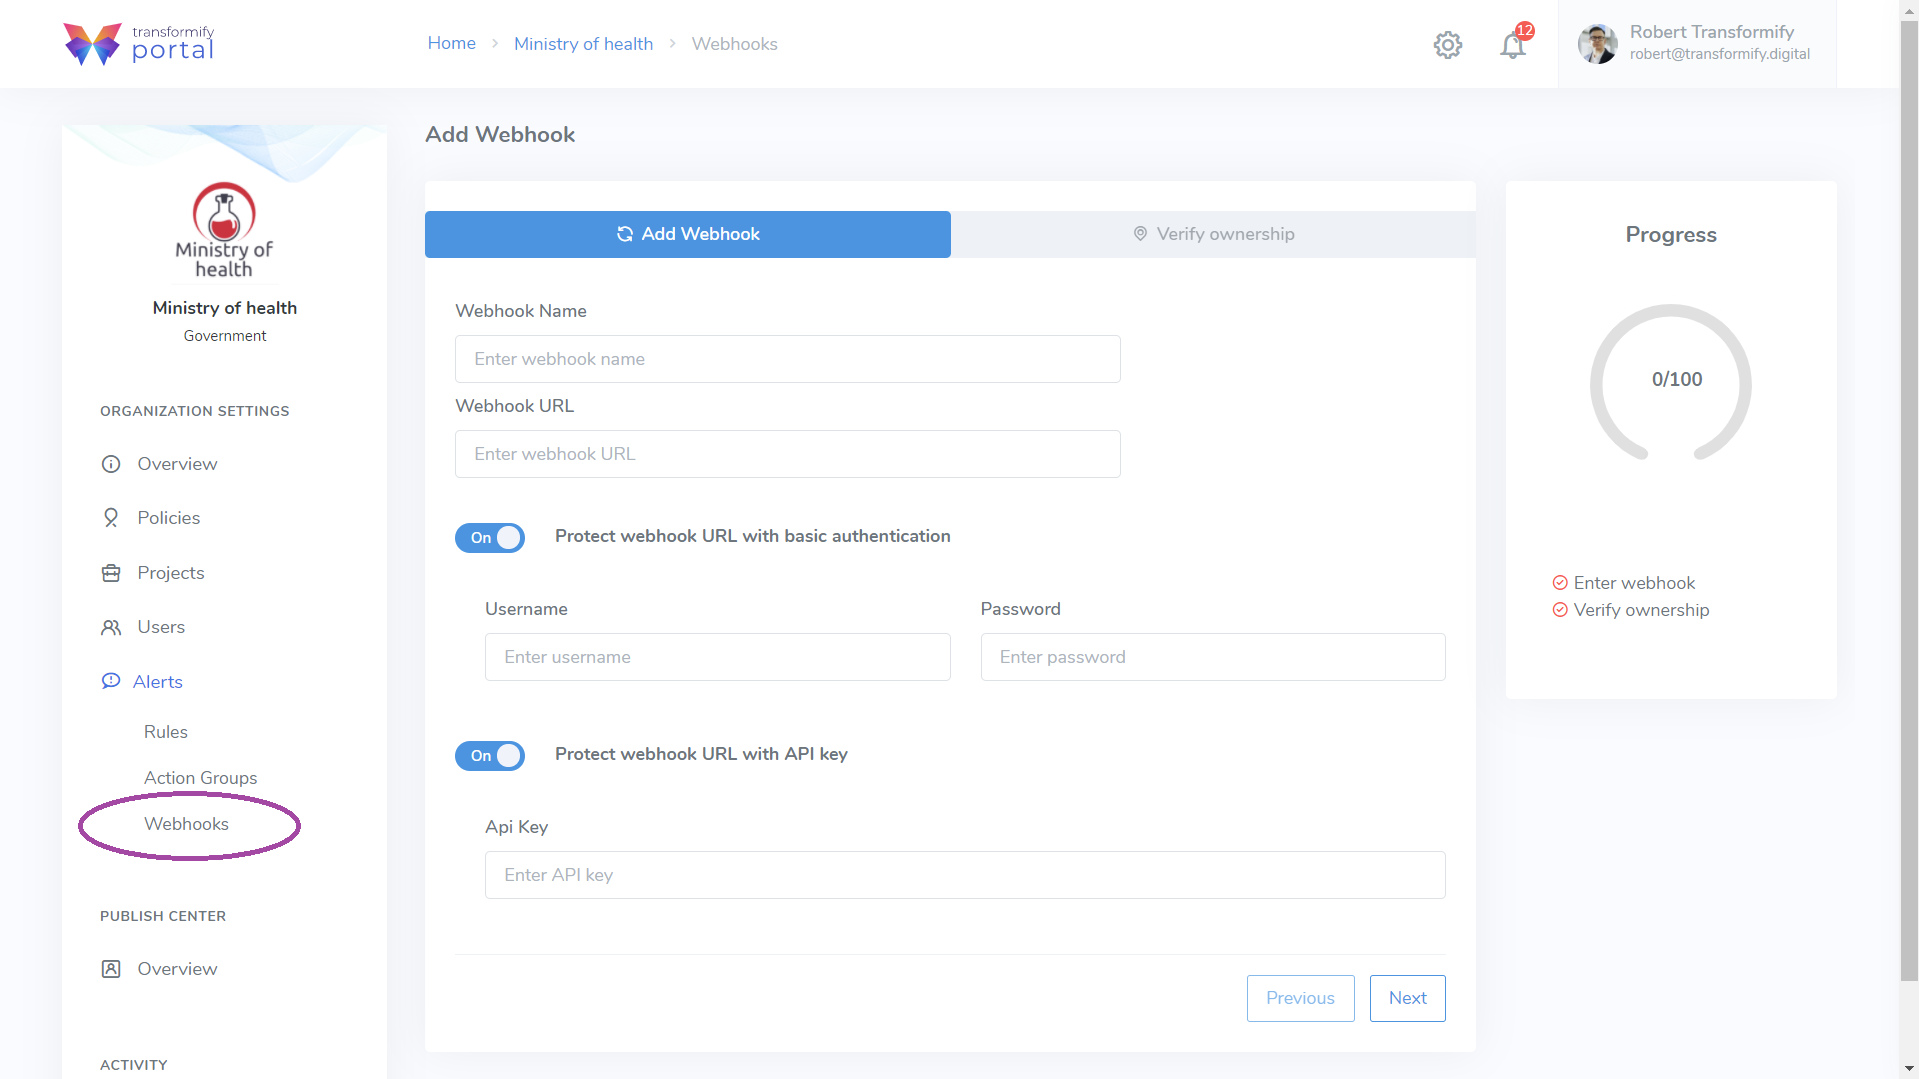The width and height of the screenshot is (1919, 1079).
Task: Click the Webhooks breadcrumb text
Action: coord(734,44)
